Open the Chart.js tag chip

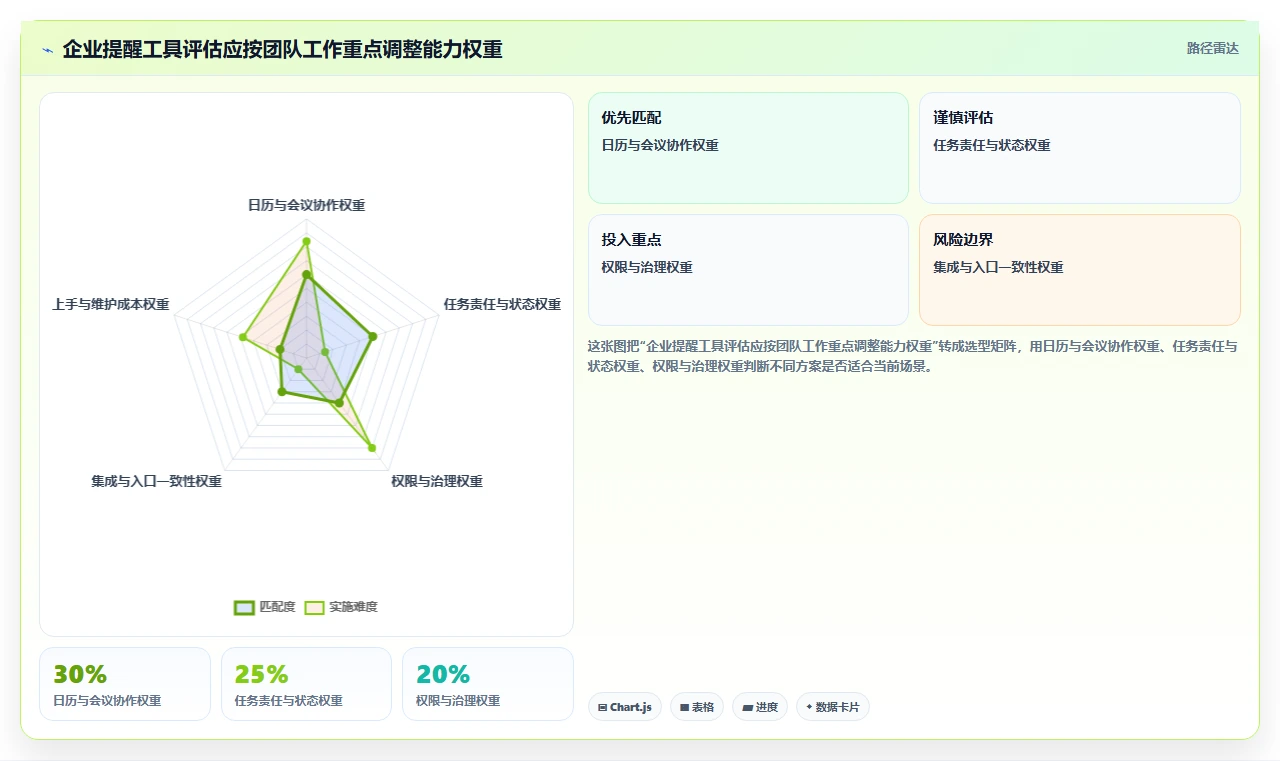click(625, 707)
